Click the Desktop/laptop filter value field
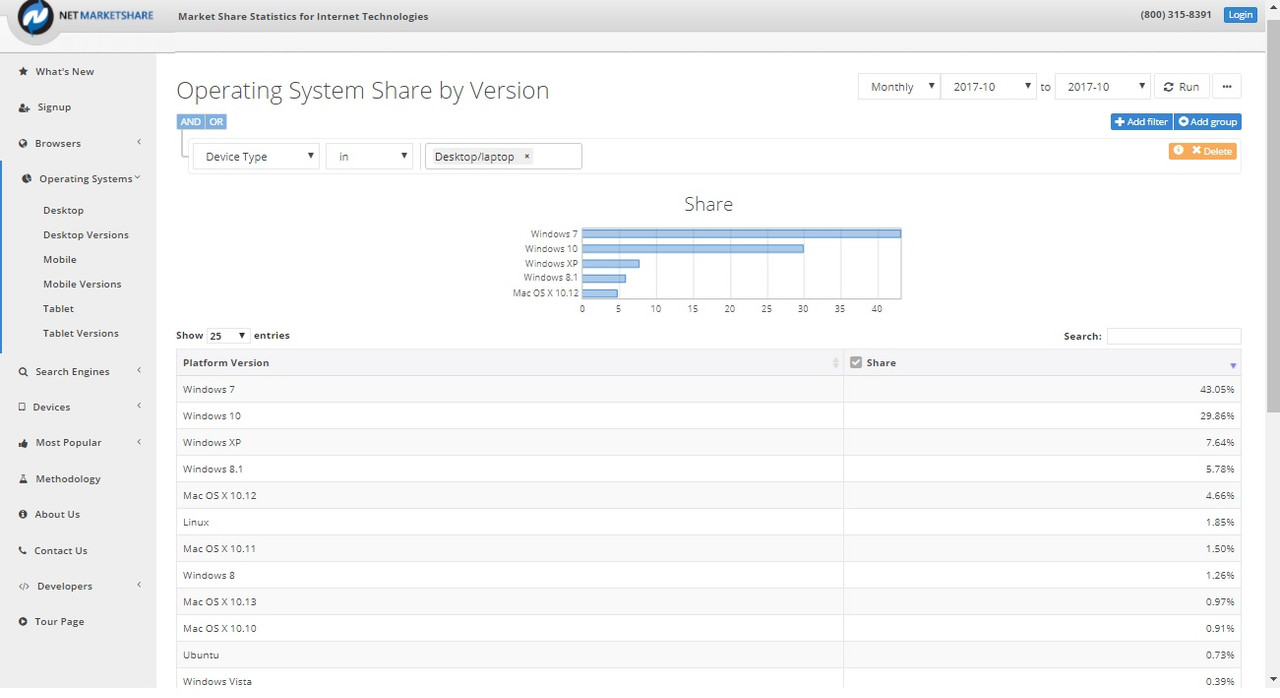The width and height of the screenshot is (1280, 698). [x=503, y=157]
